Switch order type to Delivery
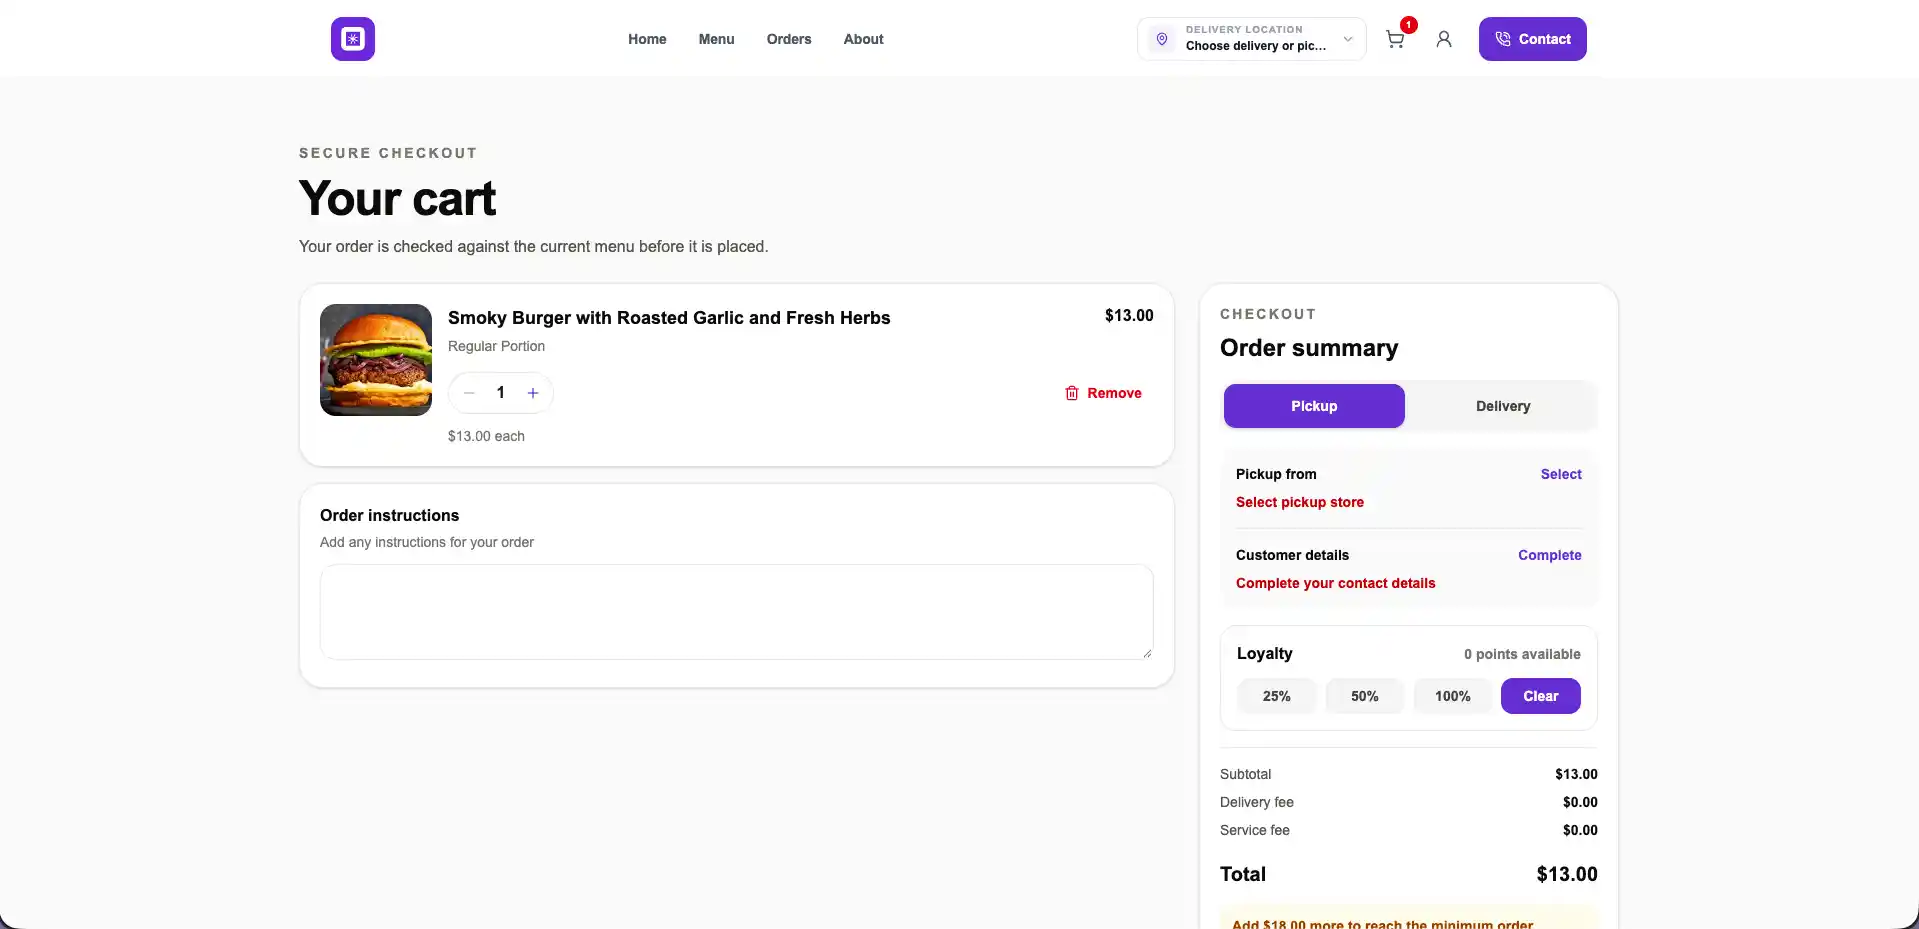The image size is (1919, 929). [1503, 406]
